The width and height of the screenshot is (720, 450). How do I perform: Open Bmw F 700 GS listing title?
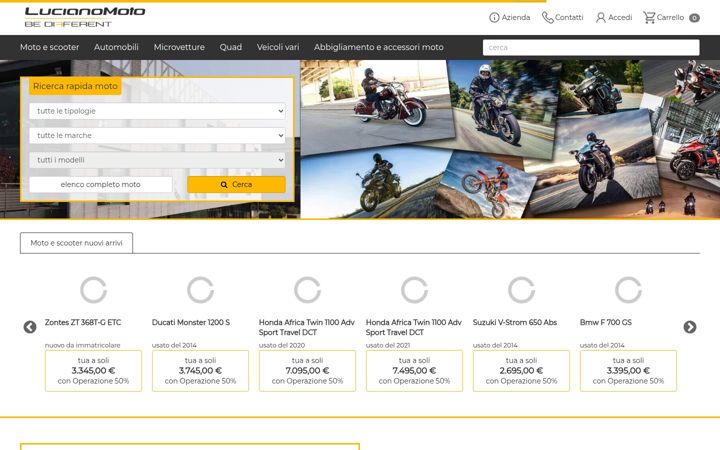pyautogui.click(x=606, y=322)
